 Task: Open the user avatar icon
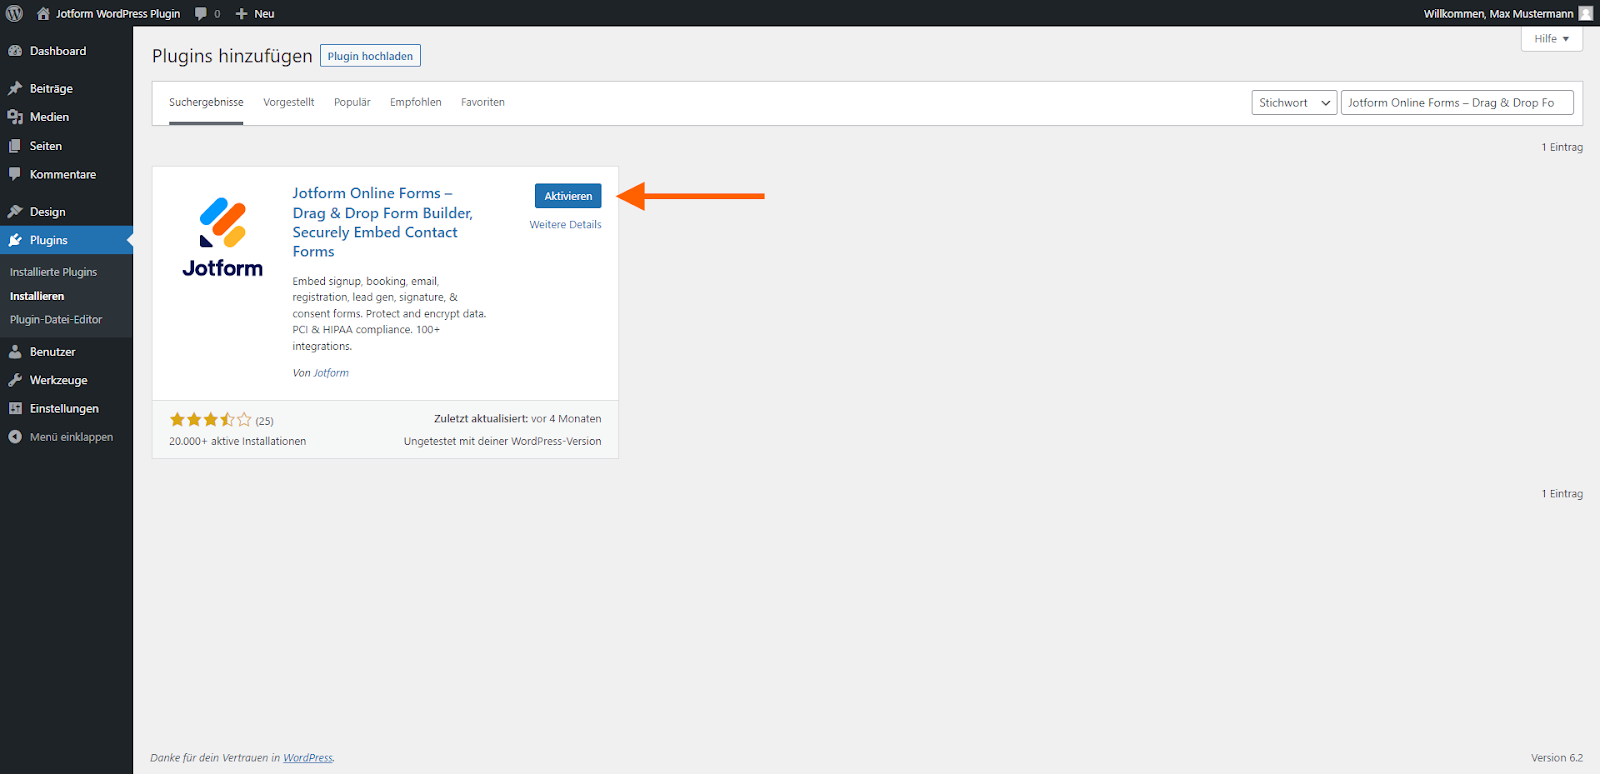1585,13
